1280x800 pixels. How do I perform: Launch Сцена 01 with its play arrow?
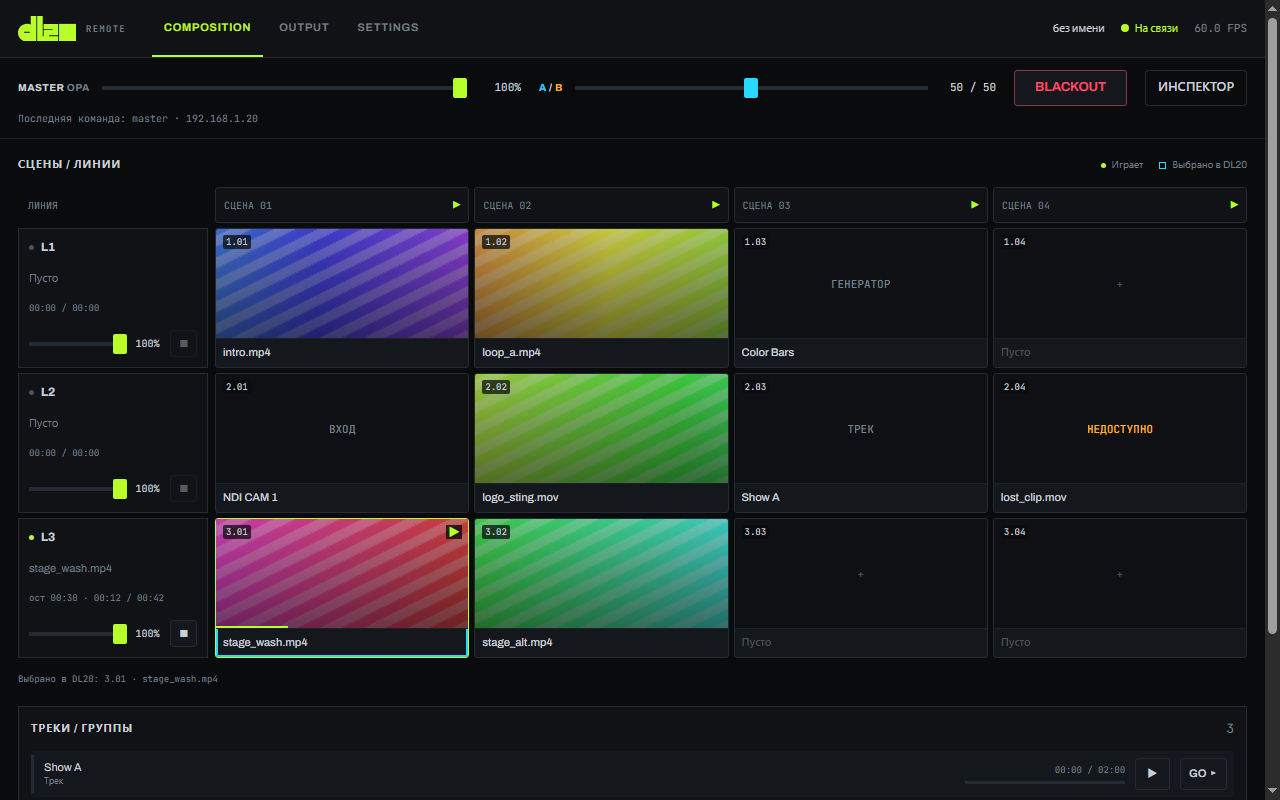pos(456,205)
